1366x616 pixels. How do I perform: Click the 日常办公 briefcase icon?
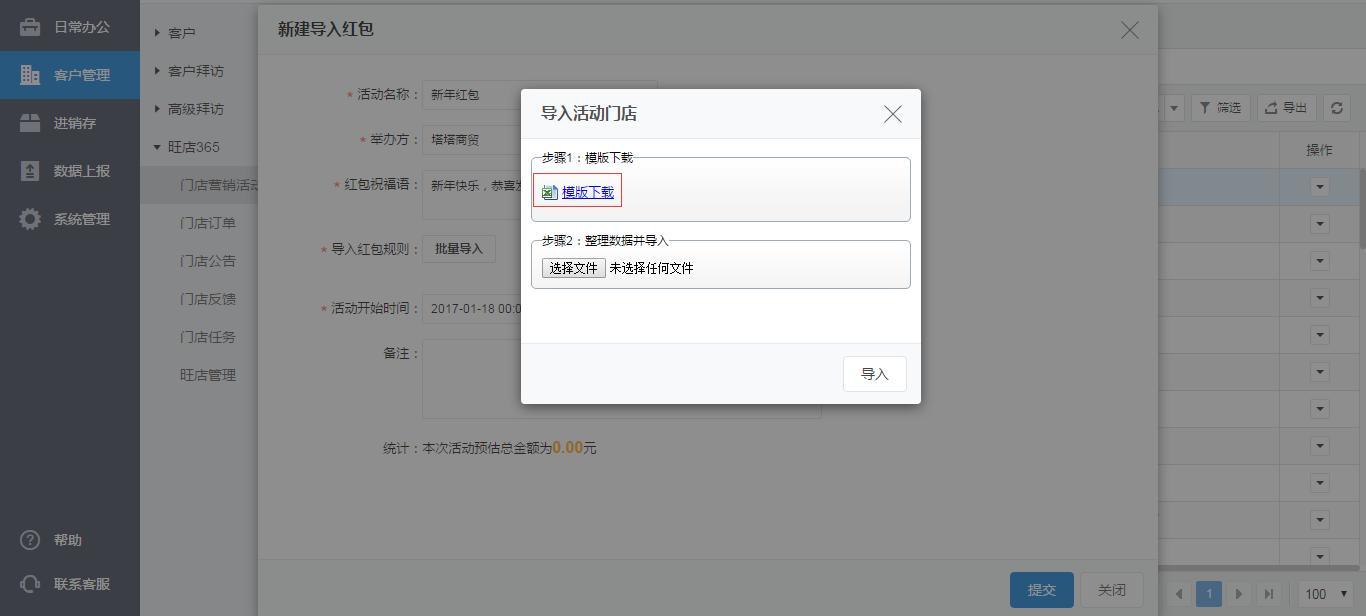pyautogui.click(x=30, y=27)
